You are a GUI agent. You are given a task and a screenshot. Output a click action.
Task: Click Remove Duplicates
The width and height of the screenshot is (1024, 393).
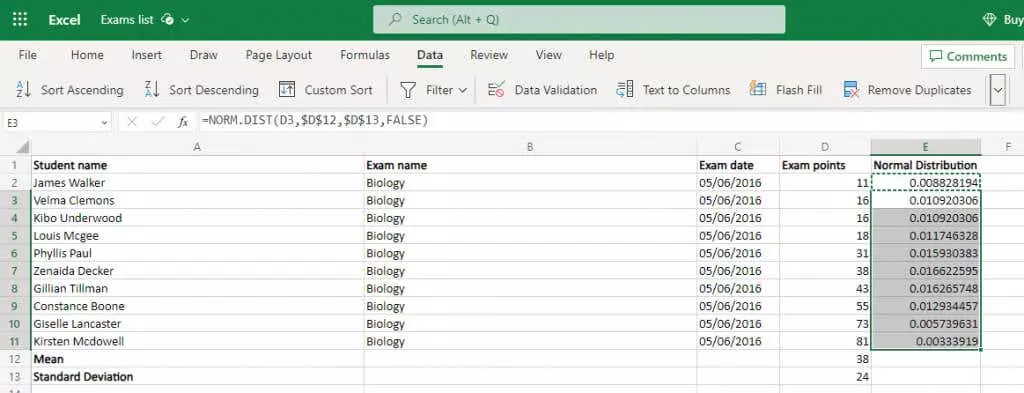click(907, 90)
